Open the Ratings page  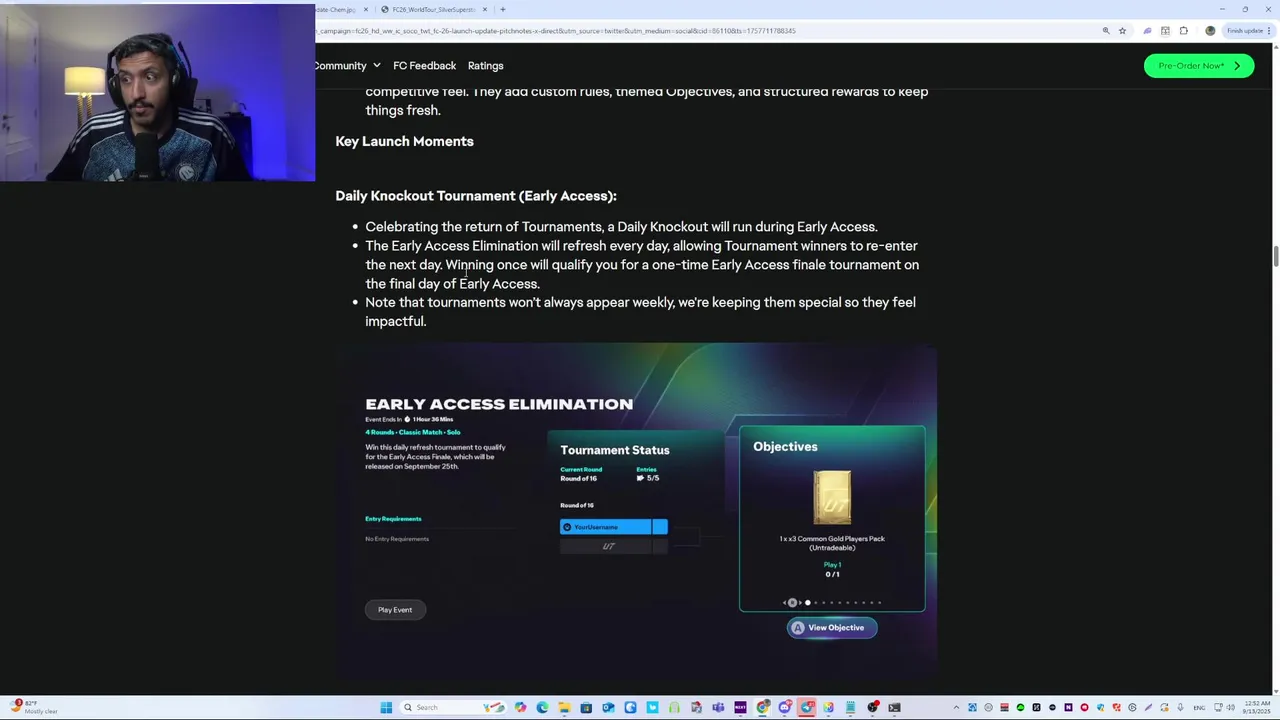pyautogui.click(x=485, y=66)
